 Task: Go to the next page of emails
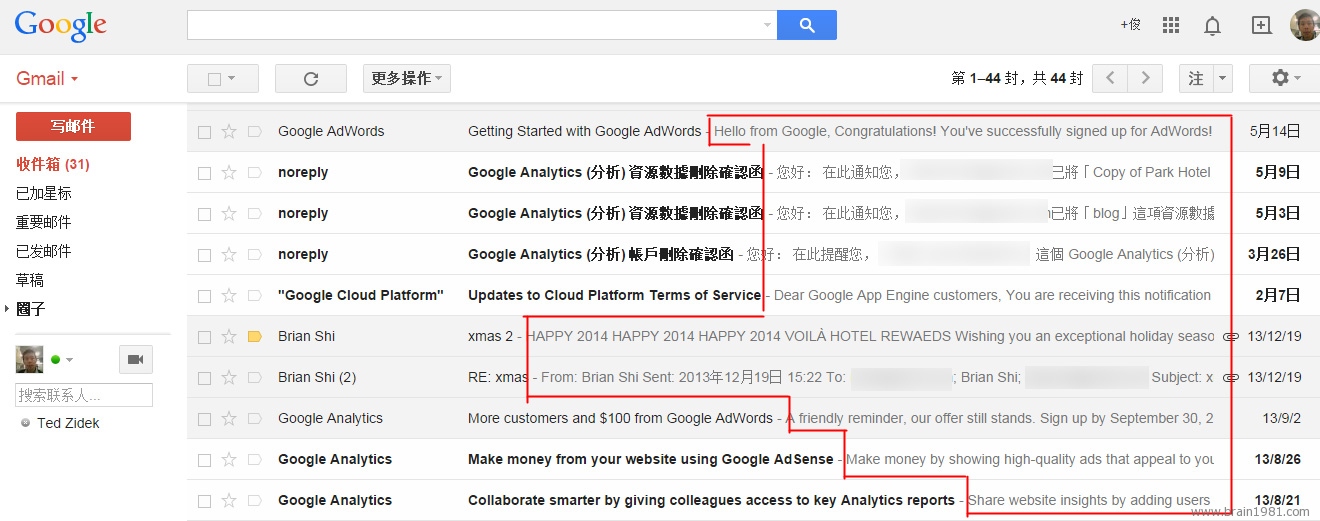1145,78
